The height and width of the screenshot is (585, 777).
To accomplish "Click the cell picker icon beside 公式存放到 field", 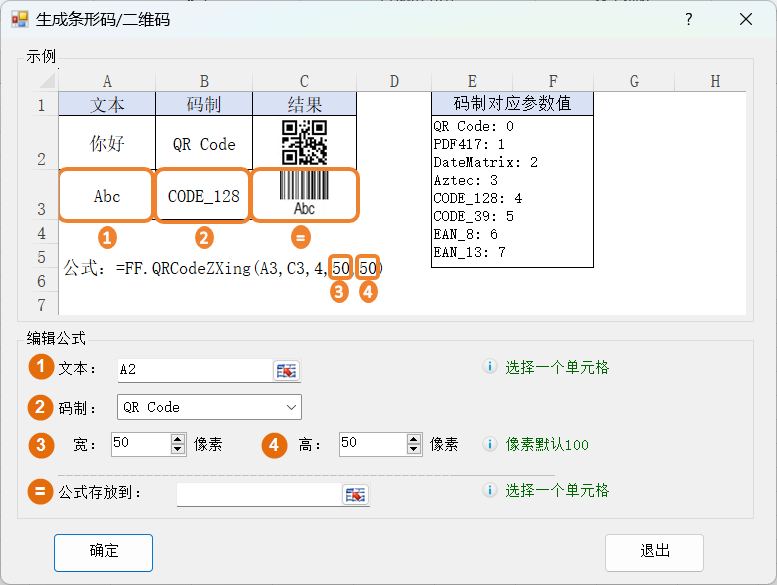I will pos(356,495).
